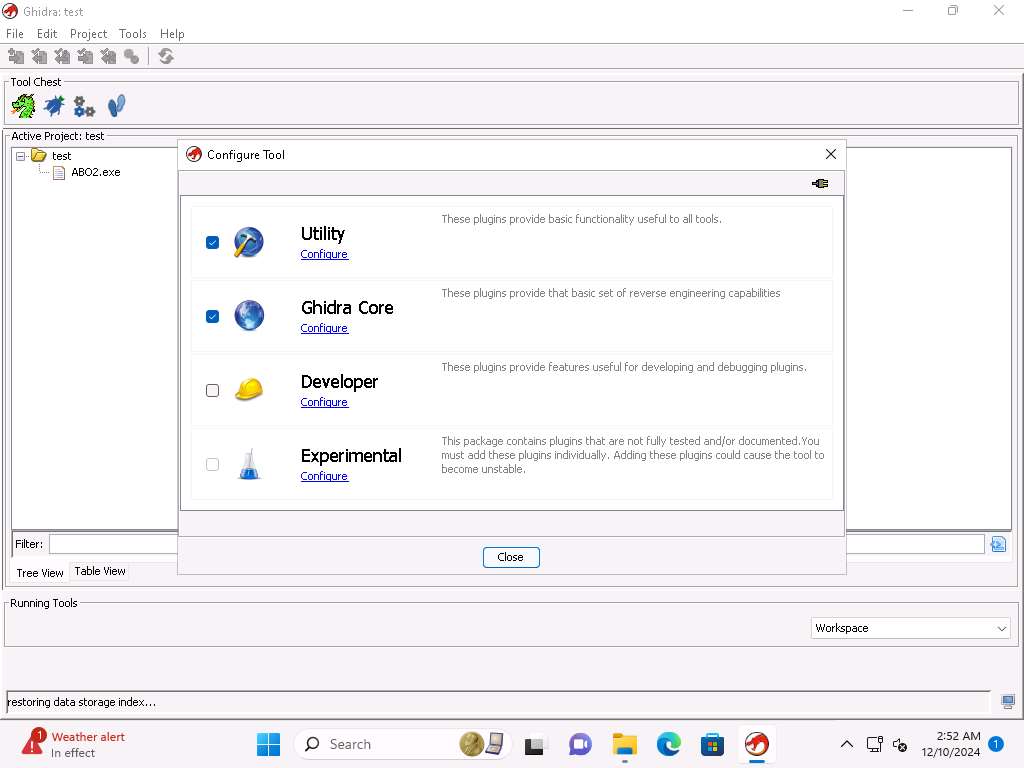Click the plug icon in Configure Tool
1024x768 pixels.
[x=820, y=183]
